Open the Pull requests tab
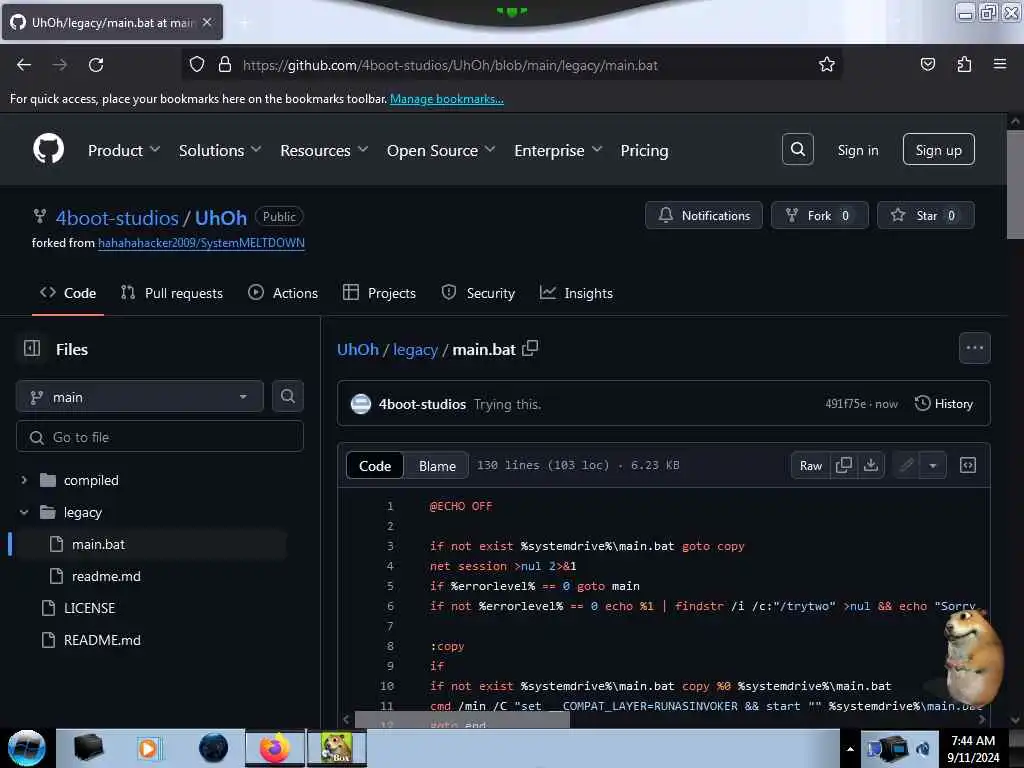1024x768 pixels. (x=172, y=293)
